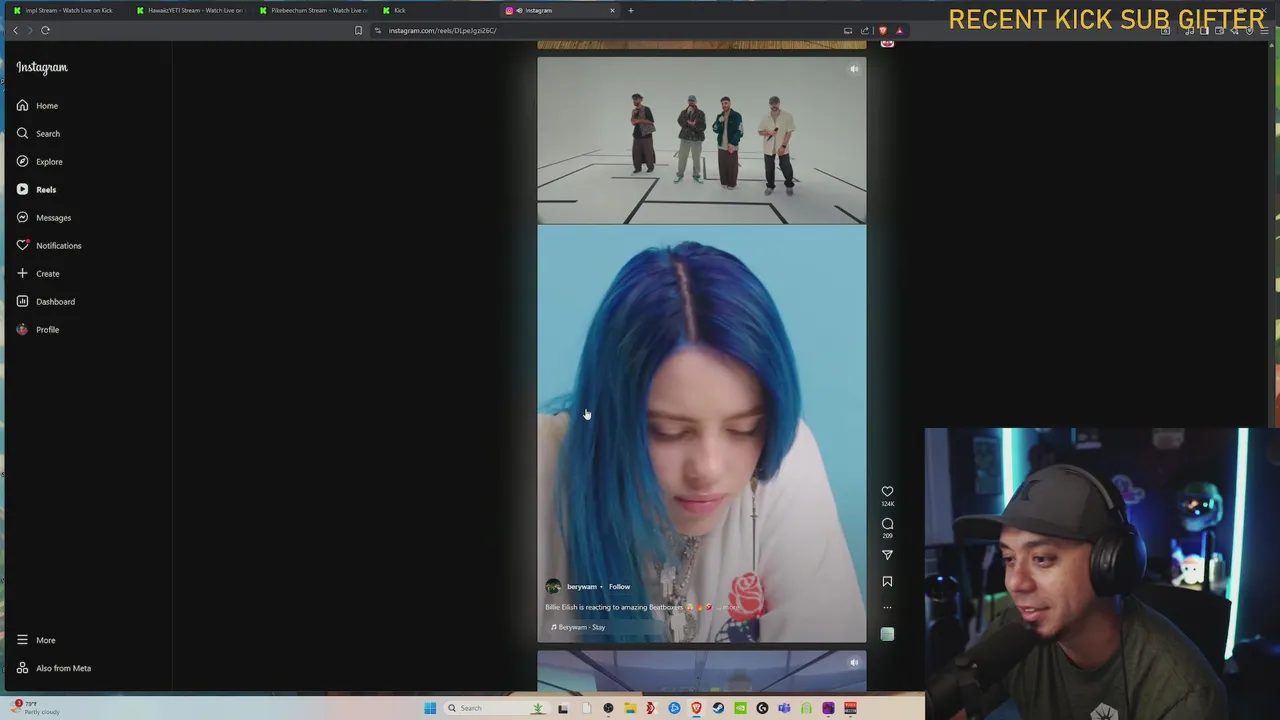The width and height of the screenshot is (1280, 720).
Task: Select Reels in the sidebar
Action: click(x=36, y=189)
